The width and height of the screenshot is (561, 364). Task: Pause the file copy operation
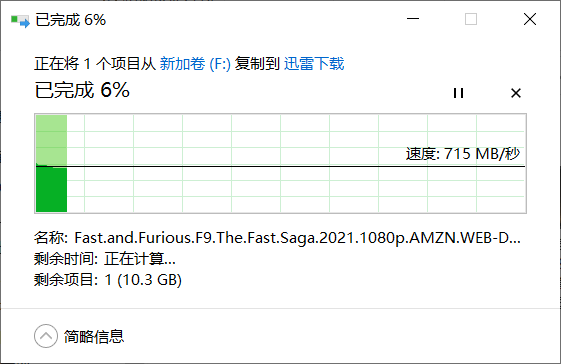tap(458, 93)
